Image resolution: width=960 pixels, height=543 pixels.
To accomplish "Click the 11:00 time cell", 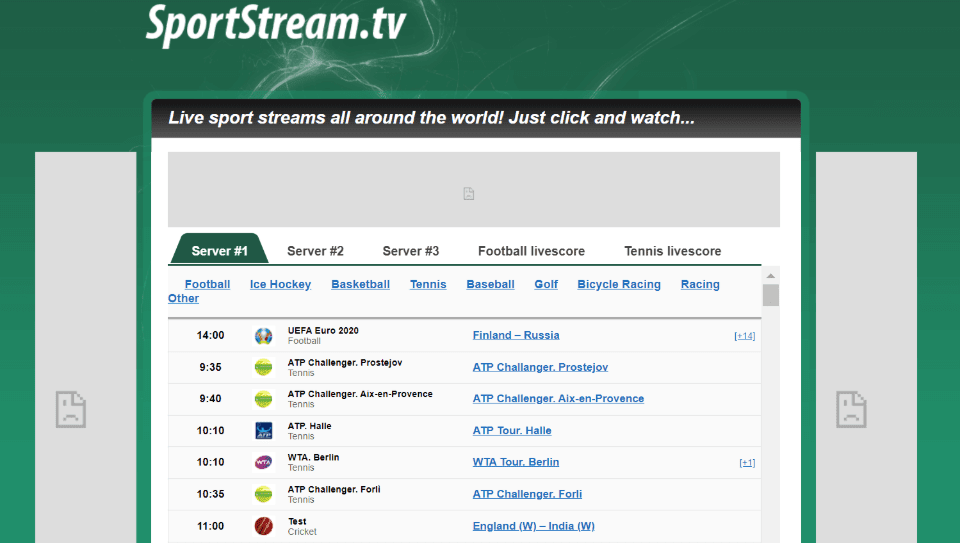I will [211, 526].
